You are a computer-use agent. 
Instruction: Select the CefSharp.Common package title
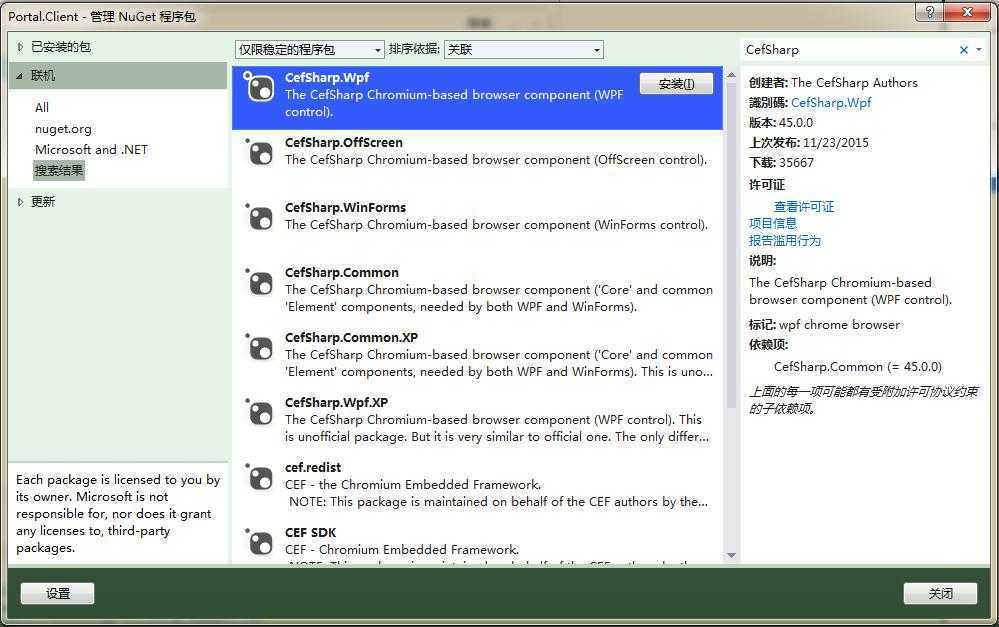click(341, 273)
